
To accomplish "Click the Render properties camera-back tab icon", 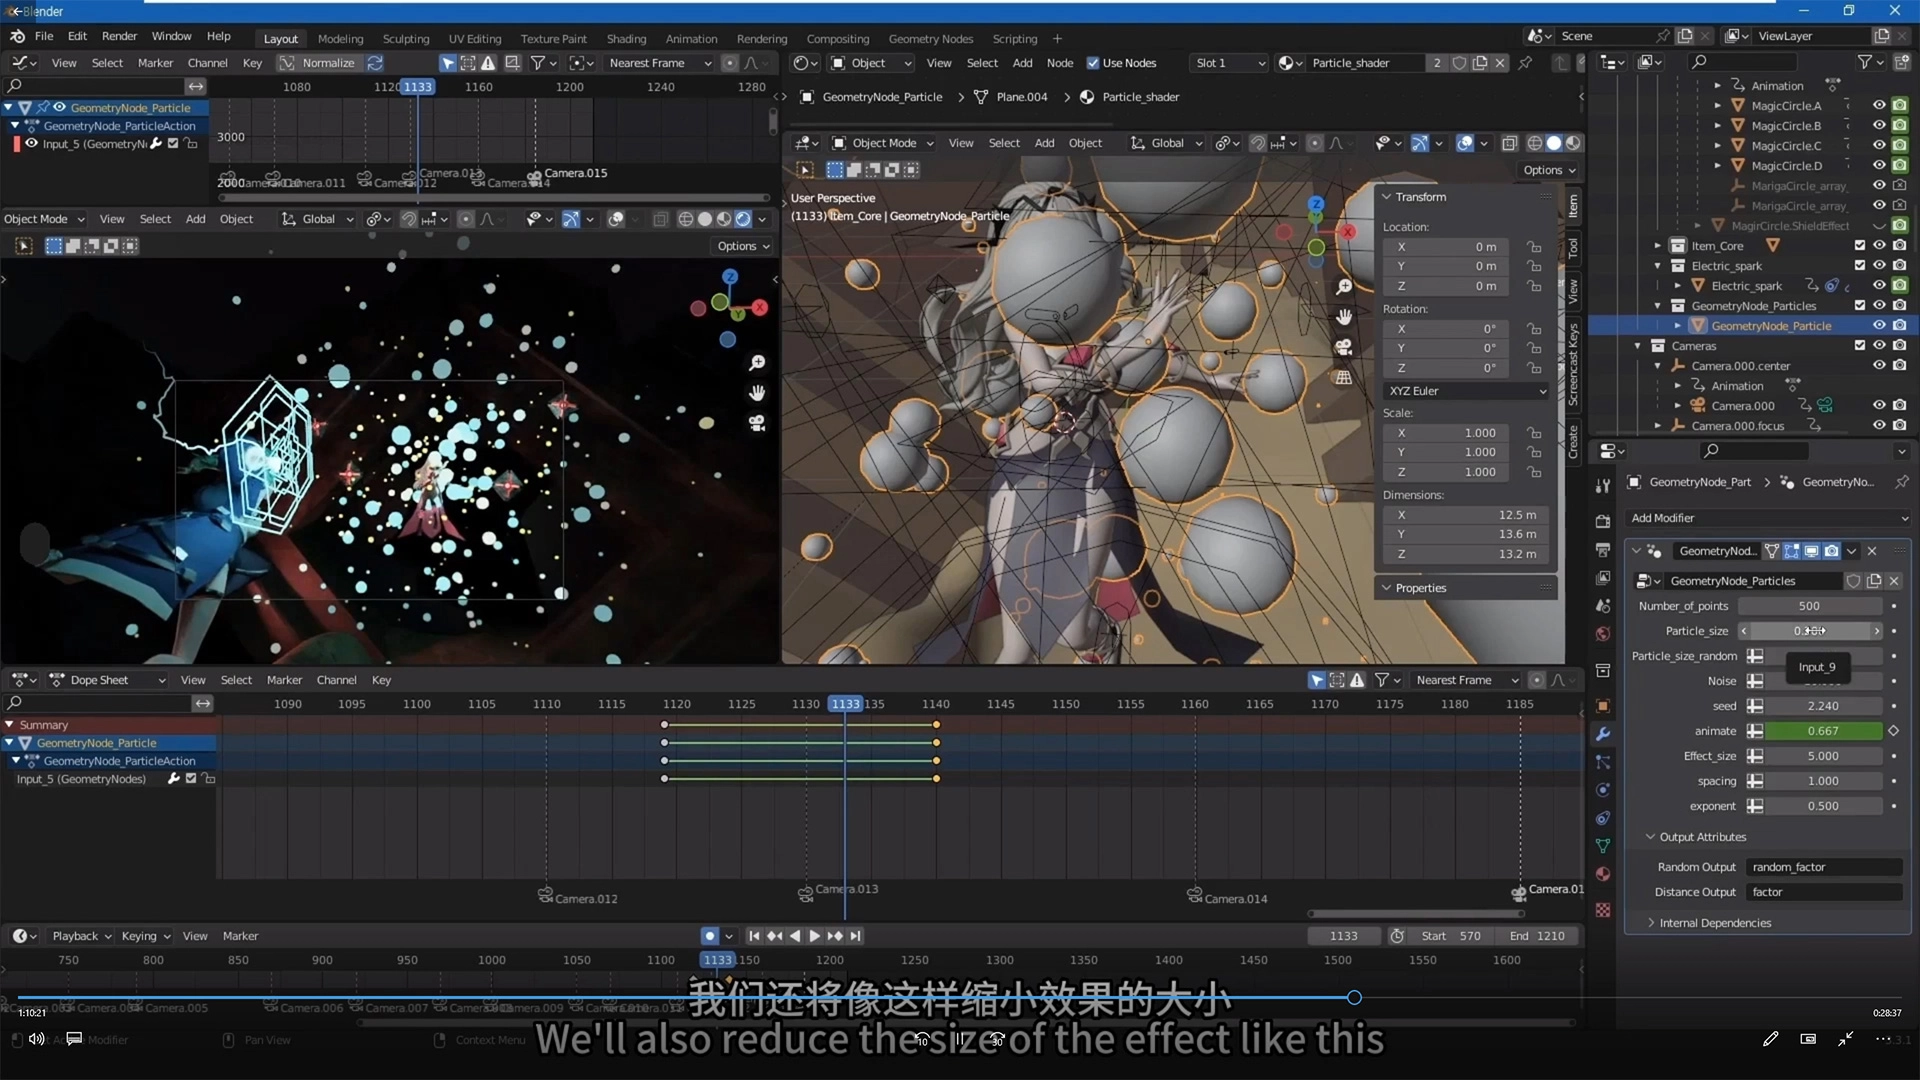I will coord(1603,522).
